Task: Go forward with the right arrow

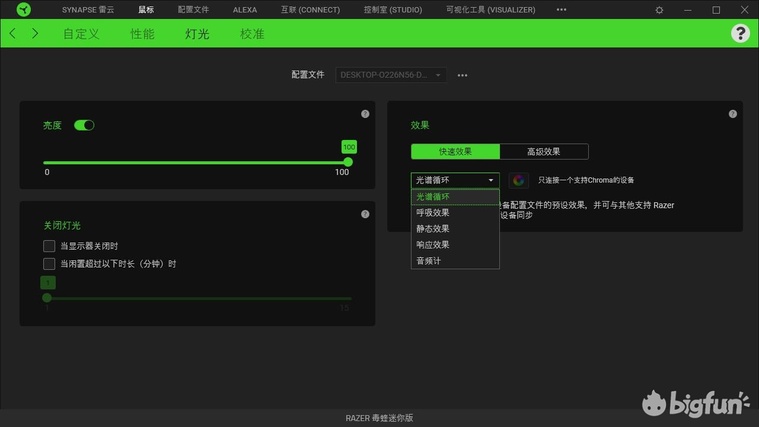Action: coord(35,33)
